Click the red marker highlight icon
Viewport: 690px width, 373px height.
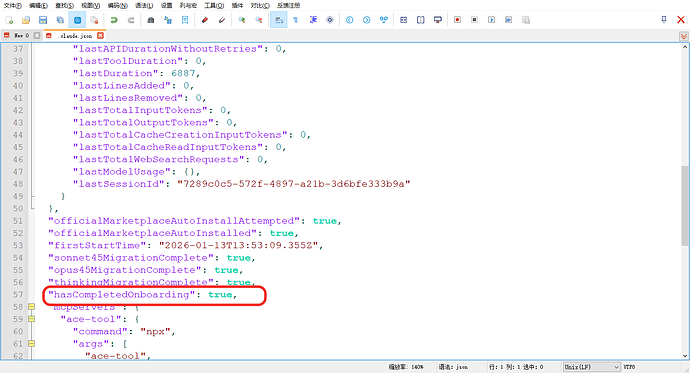205,20
